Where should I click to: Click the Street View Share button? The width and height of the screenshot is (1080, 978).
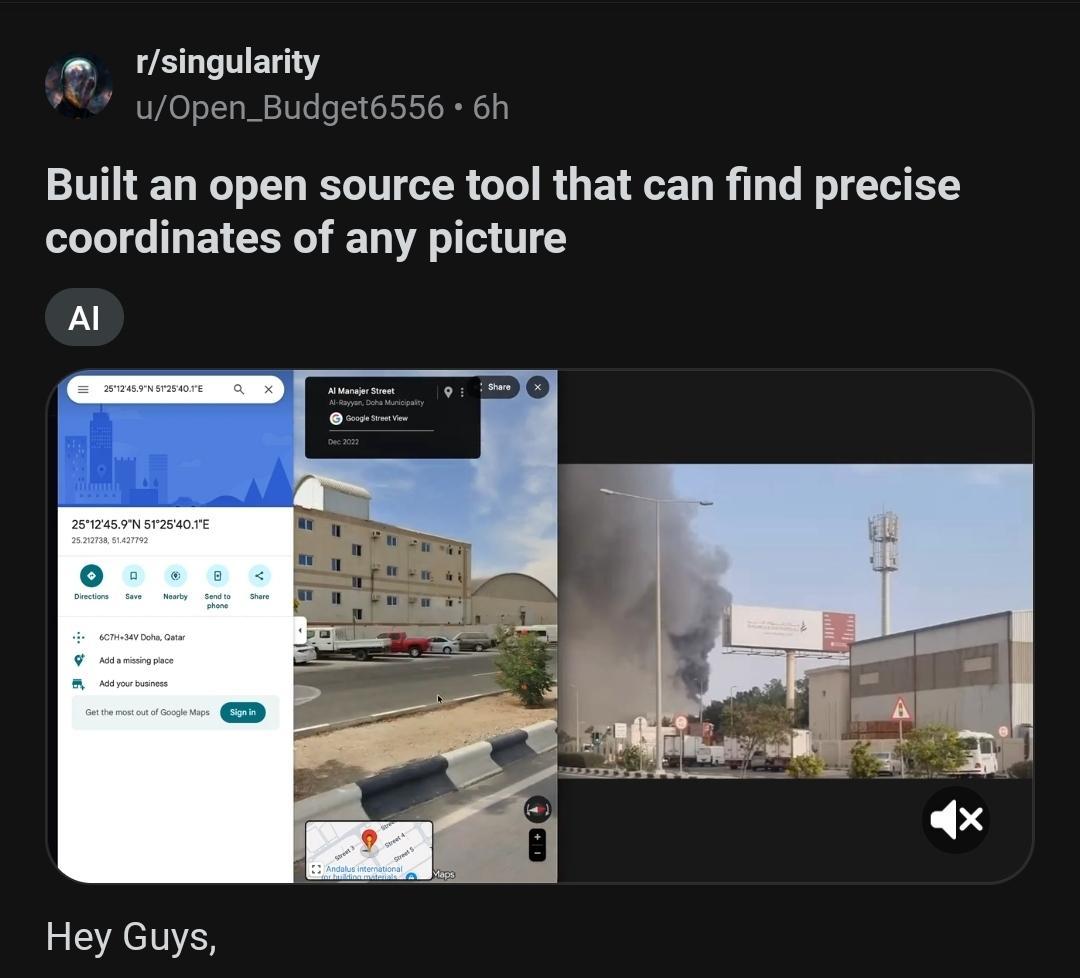coord(497,387)
